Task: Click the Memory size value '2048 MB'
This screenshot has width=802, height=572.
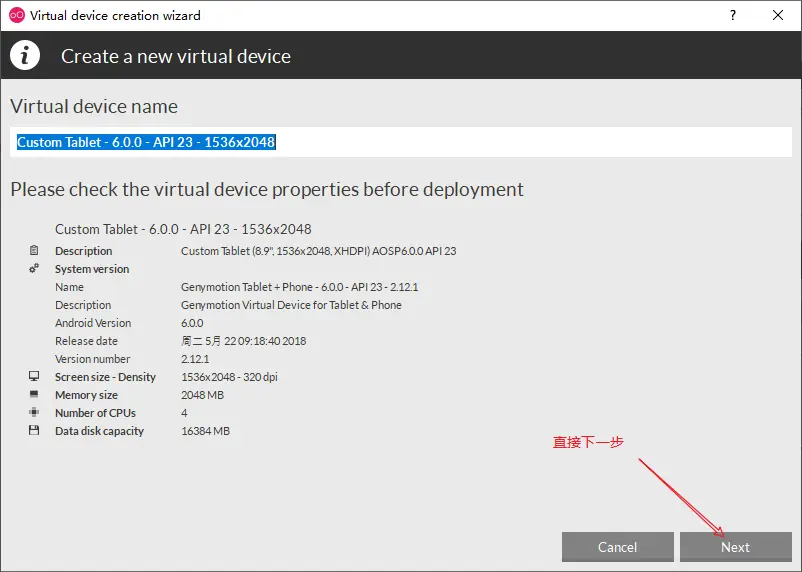Action: (x=203, y=395)
